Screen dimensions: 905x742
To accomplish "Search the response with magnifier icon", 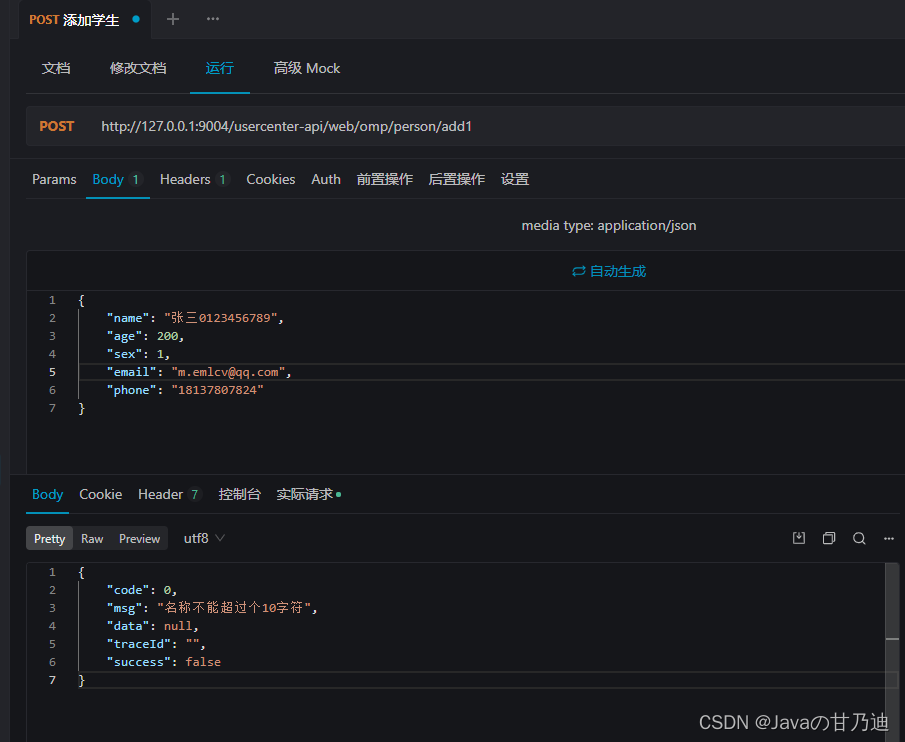I will 859,538.
